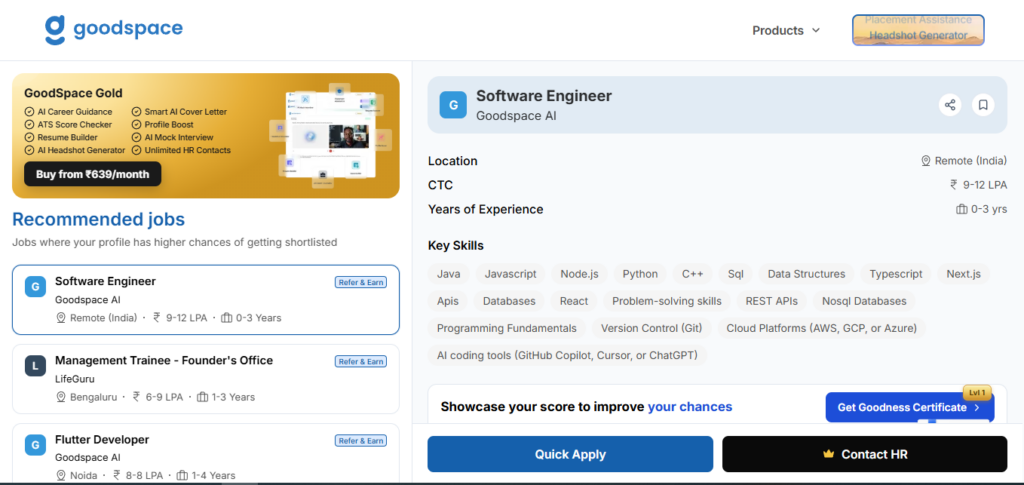Image resolution: width=1024 pixels, height=485 pixels.
Task: Click the G avatar on Software Engineer card
Action: click(x=35, y=287)
